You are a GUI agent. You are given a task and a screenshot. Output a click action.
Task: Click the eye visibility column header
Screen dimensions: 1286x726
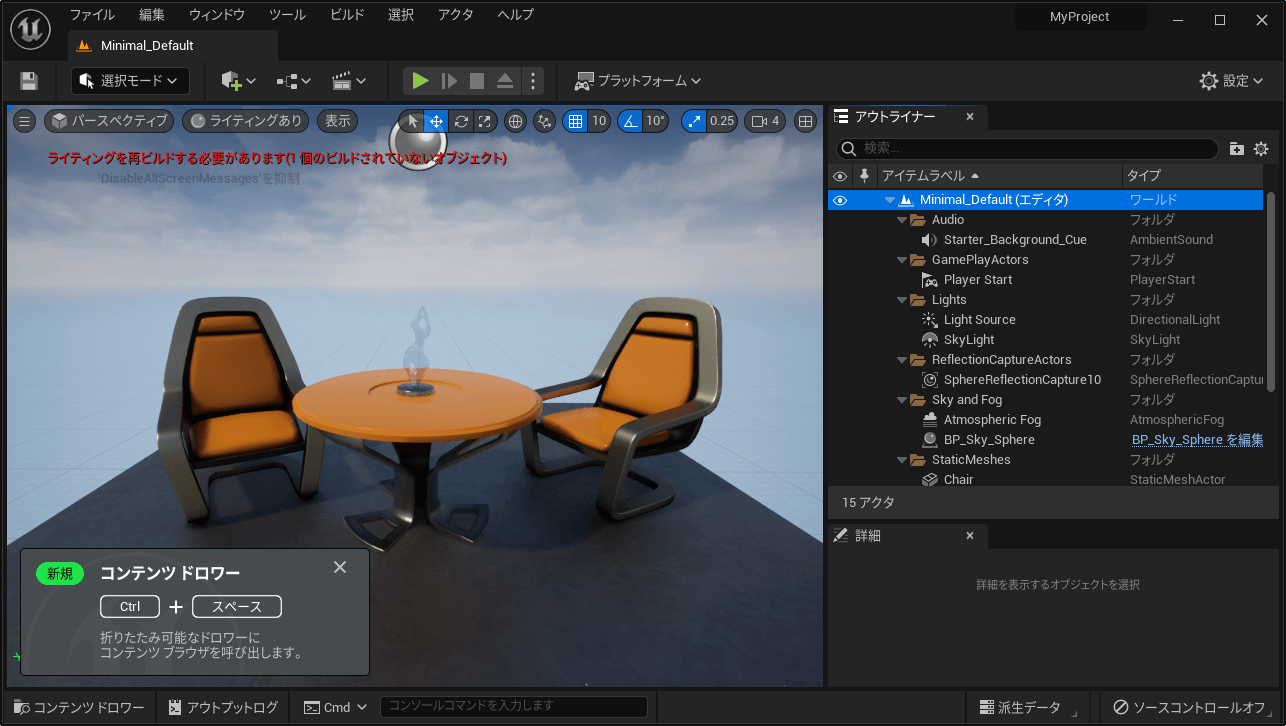pyautogui.click(x=840, y=176)
